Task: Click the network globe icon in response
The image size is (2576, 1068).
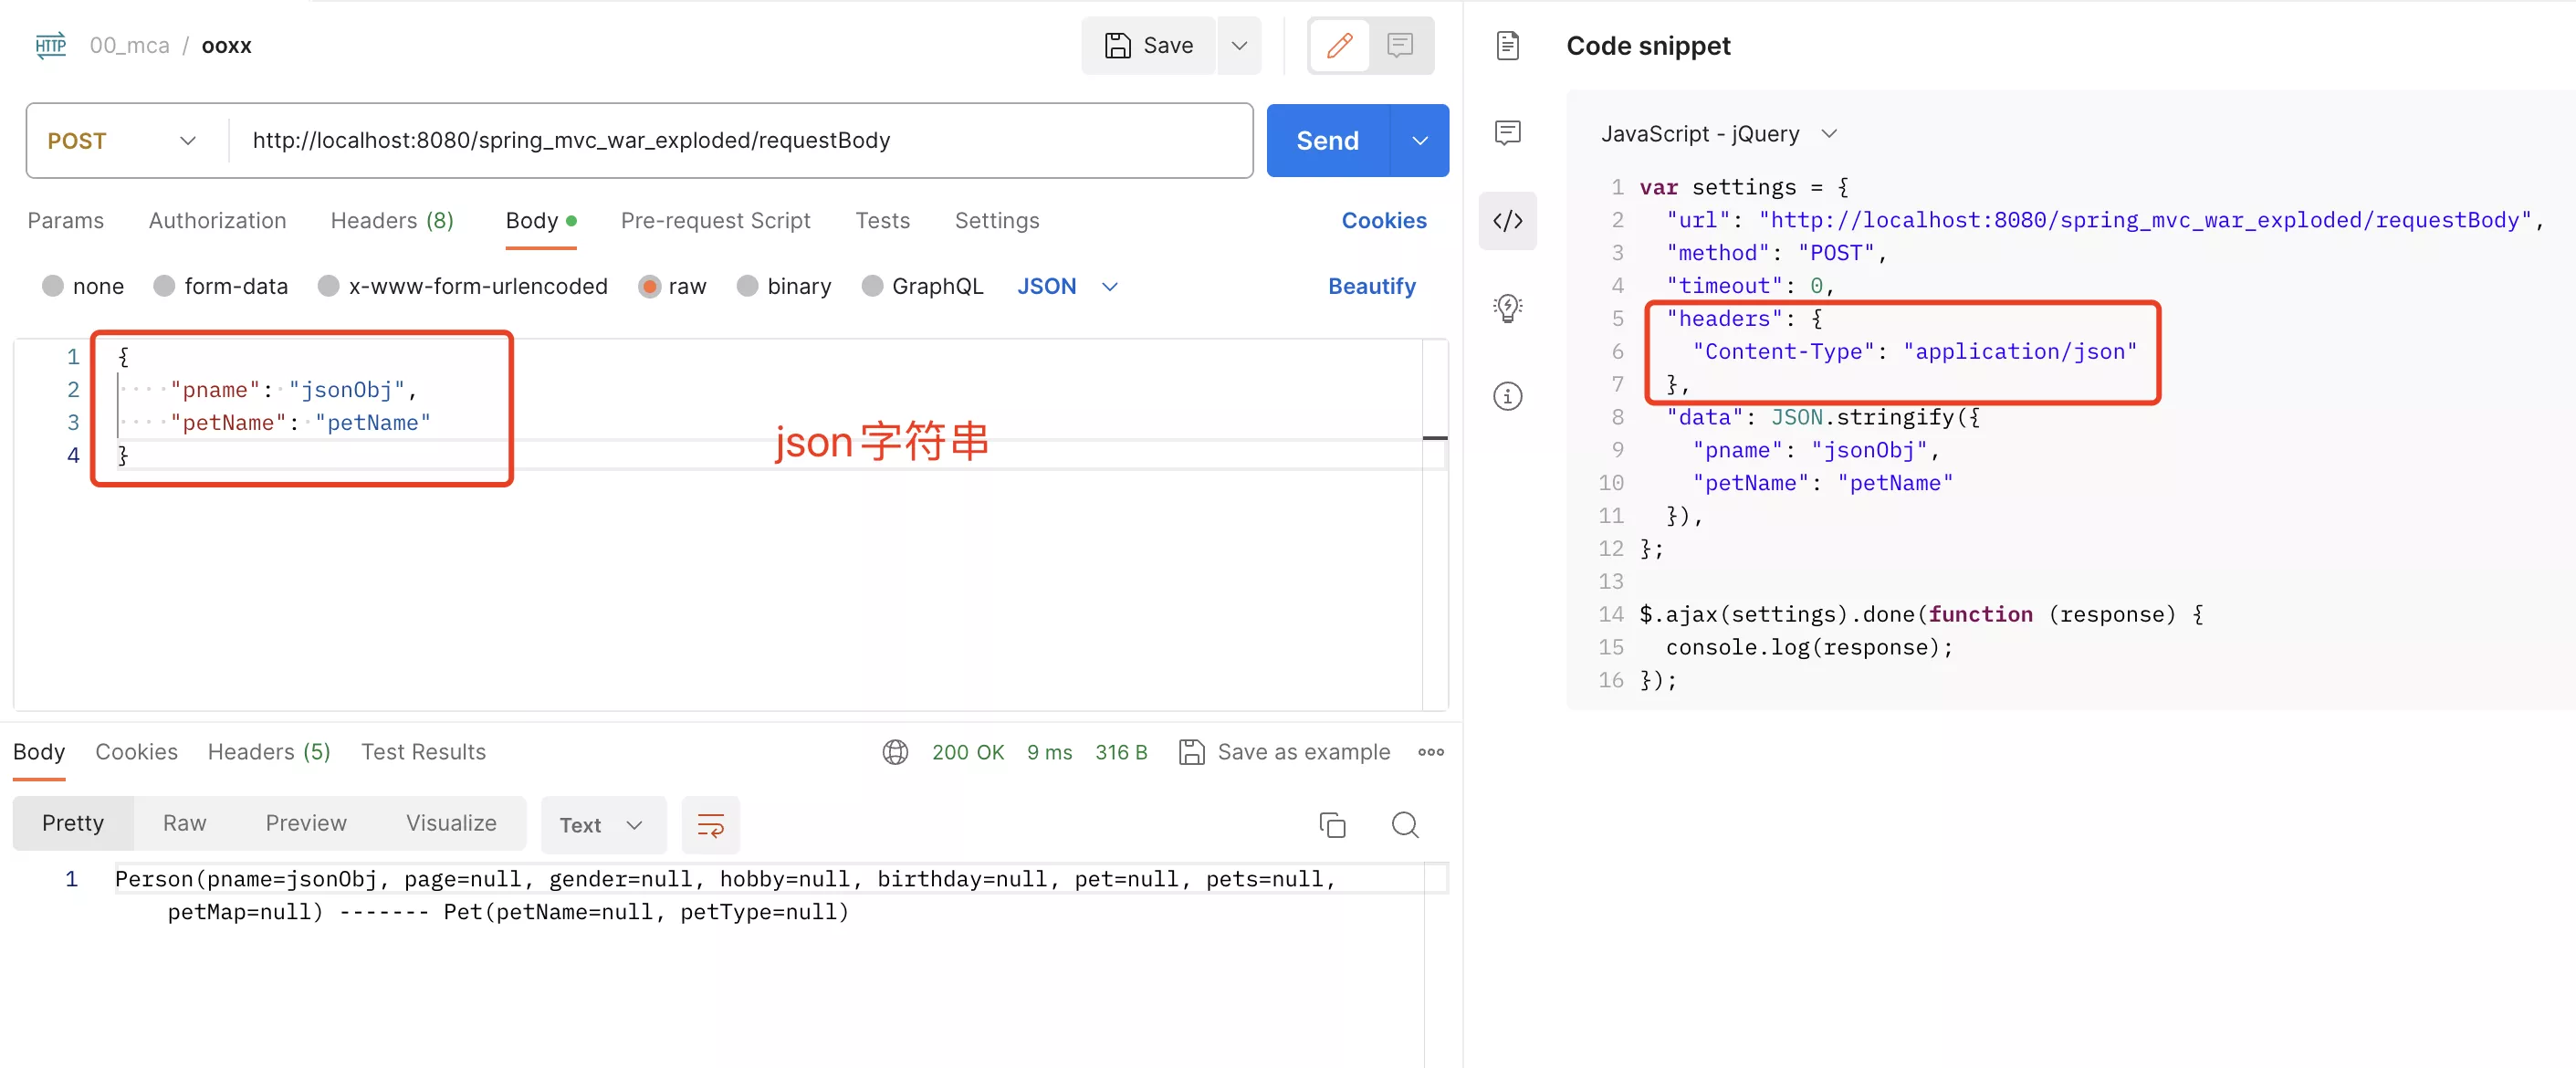Action: click(895, 752)
